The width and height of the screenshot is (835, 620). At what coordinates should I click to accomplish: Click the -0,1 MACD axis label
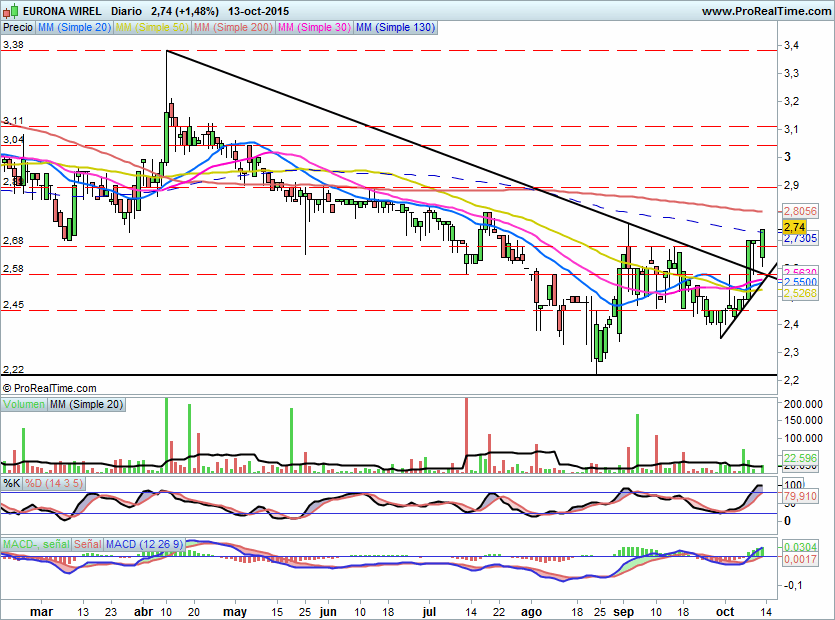click(793, 585)
